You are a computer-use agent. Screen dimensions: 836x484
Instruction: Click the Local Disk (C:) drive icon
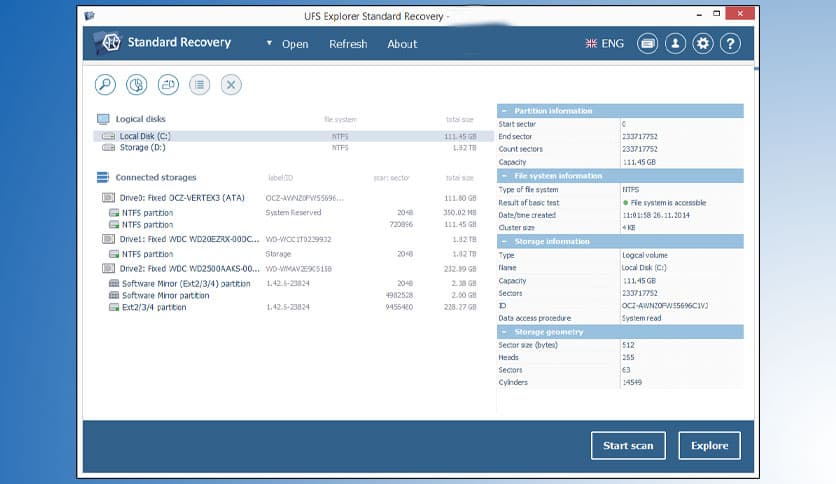point(108,136)
